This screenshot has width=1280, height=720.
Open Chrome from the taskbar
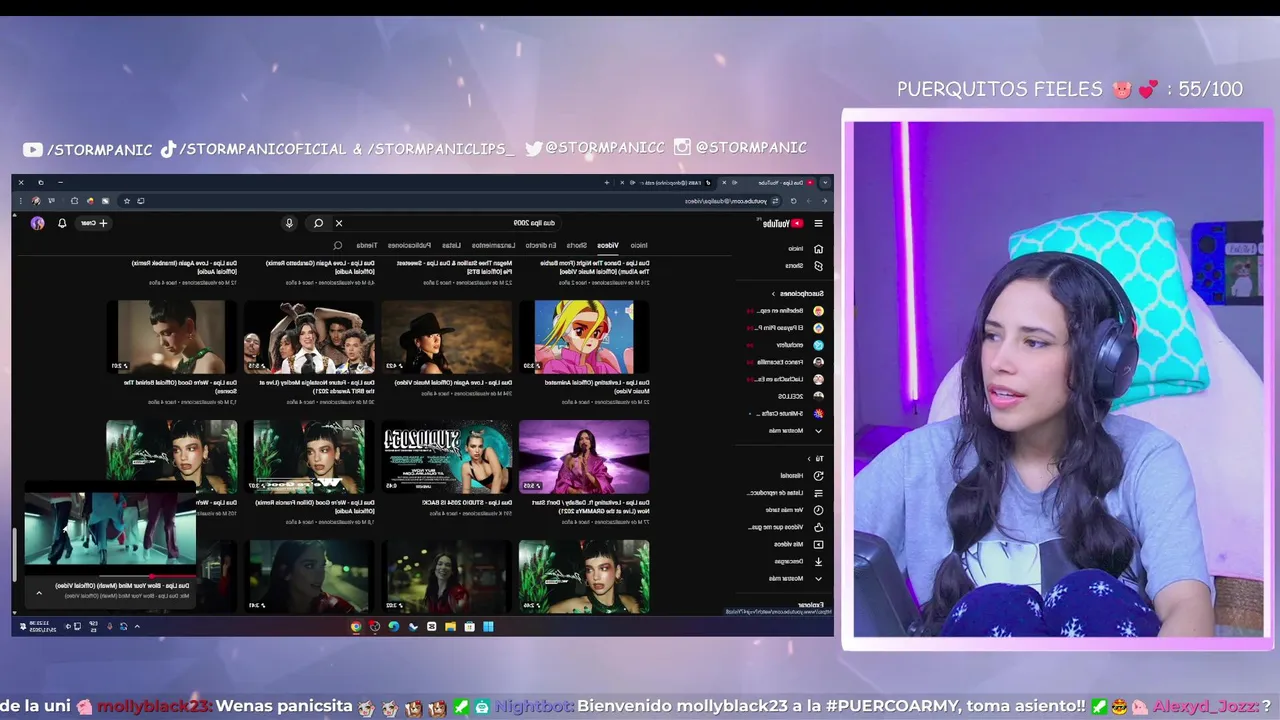[356, 626]
